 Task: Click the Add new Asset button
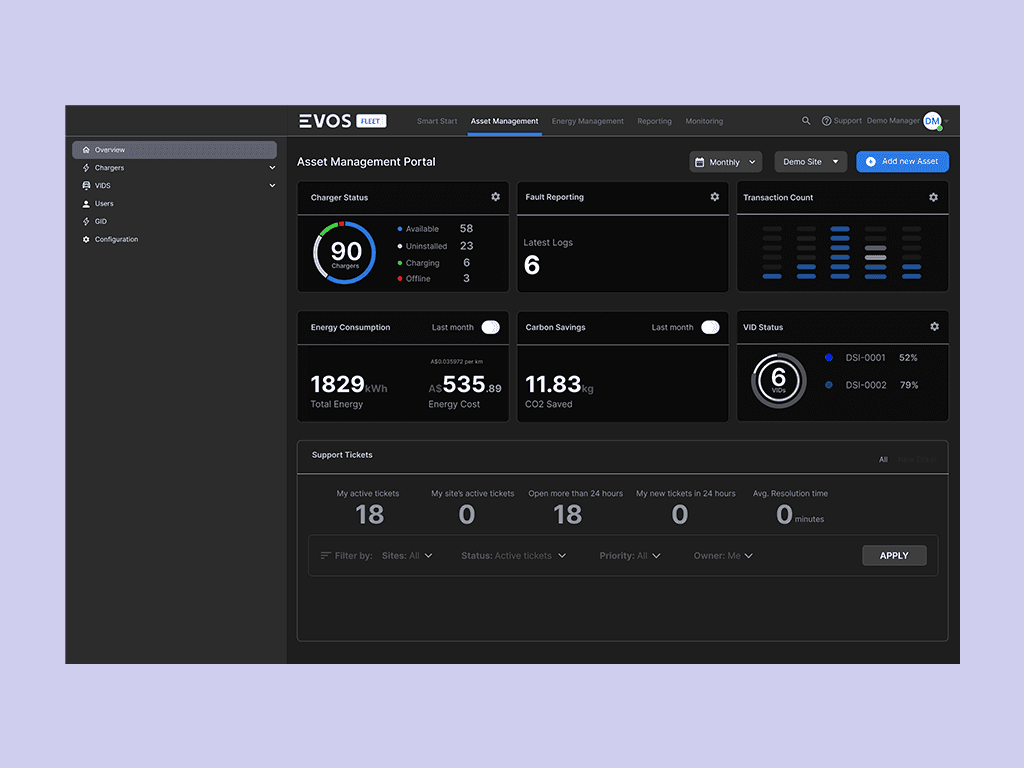tap(902, 161)
